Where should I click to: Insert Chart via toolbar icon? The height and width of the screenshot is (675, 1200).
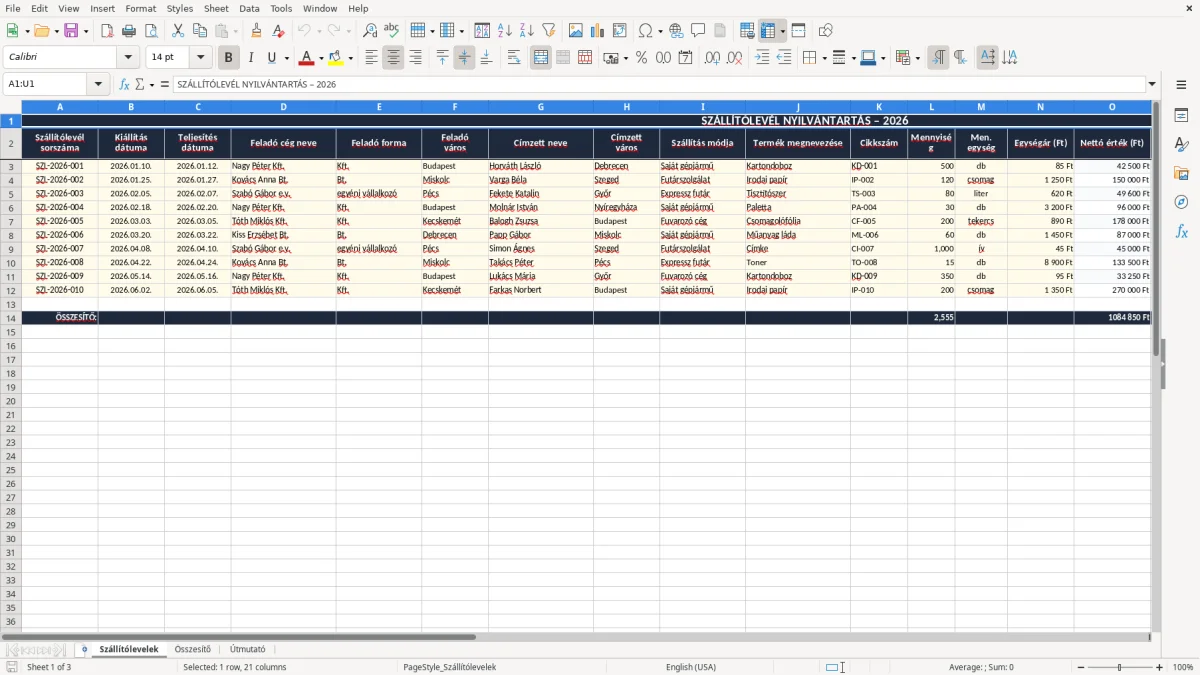pos(598,31)
